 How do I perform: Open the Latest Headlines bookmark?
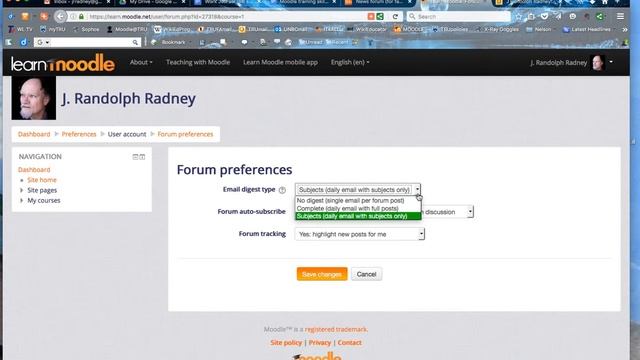tap(587, 29)
